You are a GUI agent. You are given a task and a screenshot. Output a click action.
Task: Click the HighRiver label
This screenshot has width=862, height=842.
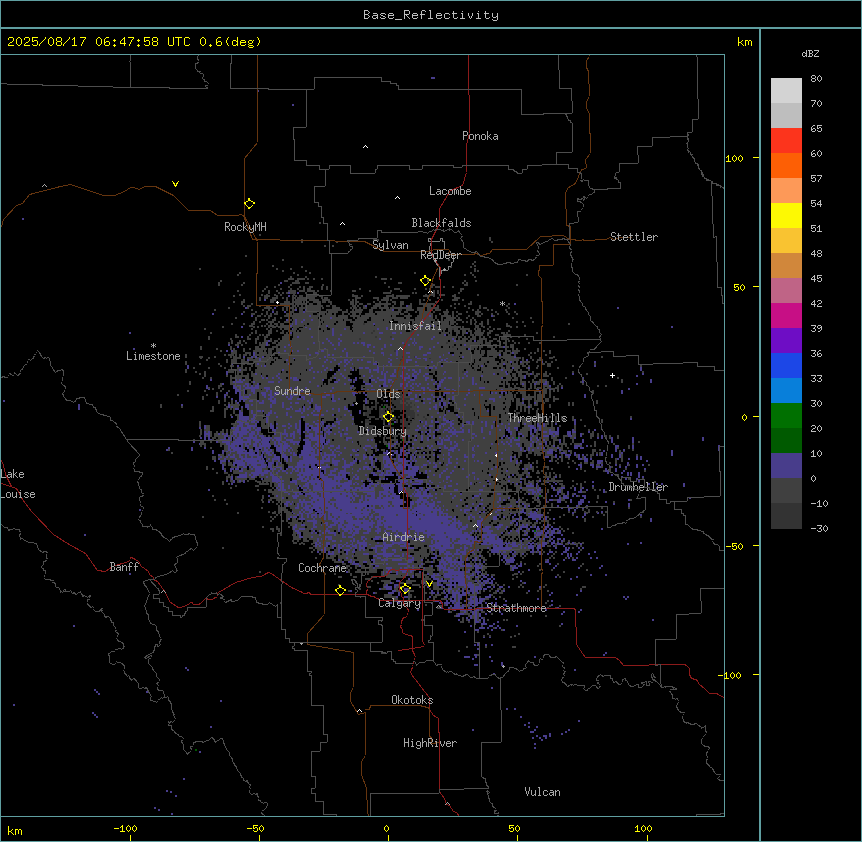pyautogui.click(x=430, y=743)
